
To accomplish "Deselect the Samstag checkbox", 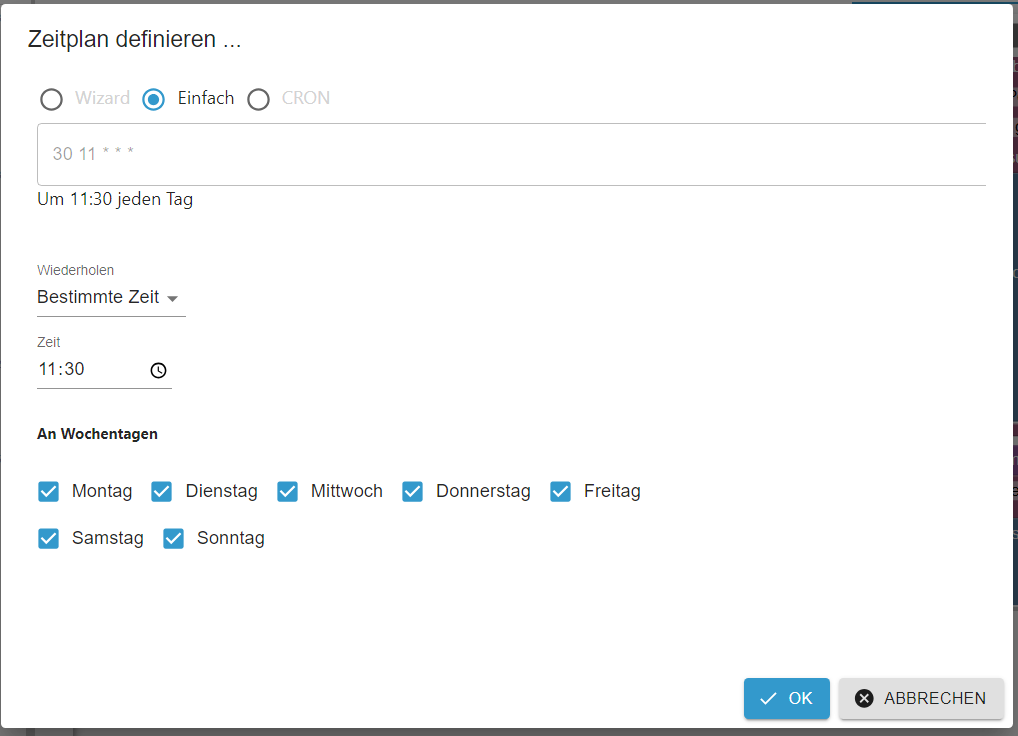I will tap(49, 539).
